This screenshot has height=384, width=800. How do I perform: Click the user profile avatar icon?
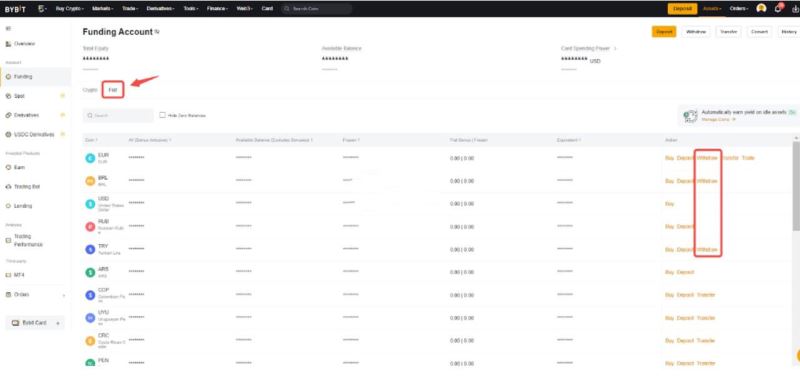(x=761, y=8)
